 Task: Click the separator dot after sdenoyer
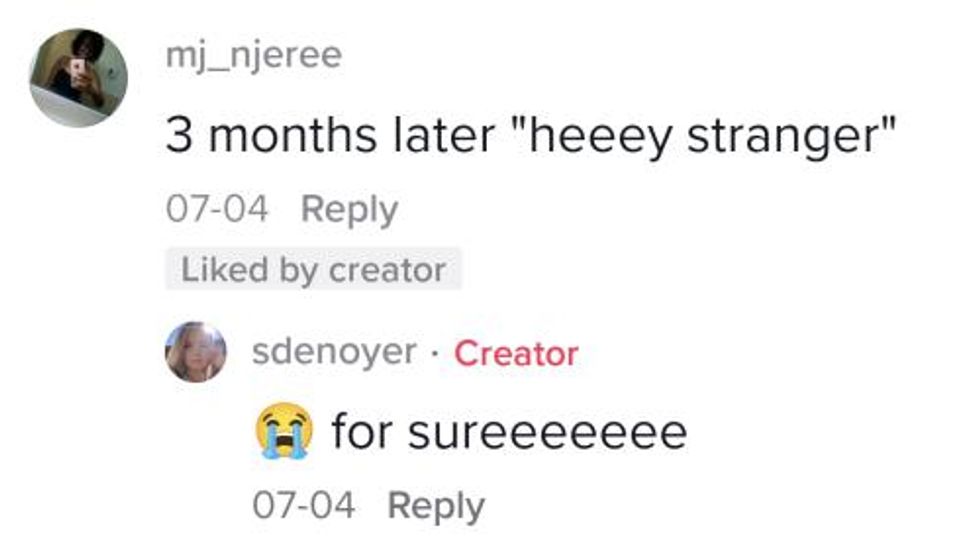435,353
